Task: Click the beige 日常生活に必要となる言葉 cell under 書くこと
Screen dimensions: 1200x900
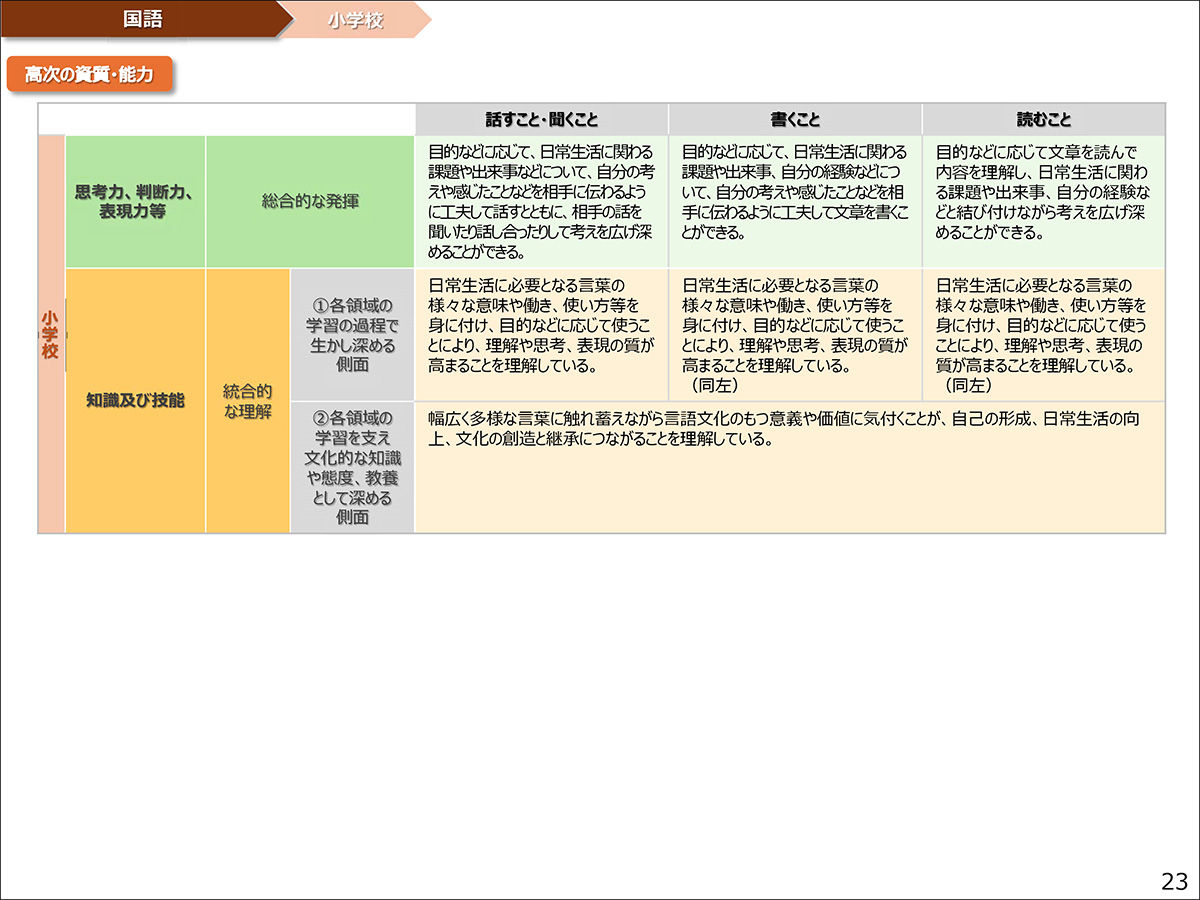Action: [x=795, y=334]
